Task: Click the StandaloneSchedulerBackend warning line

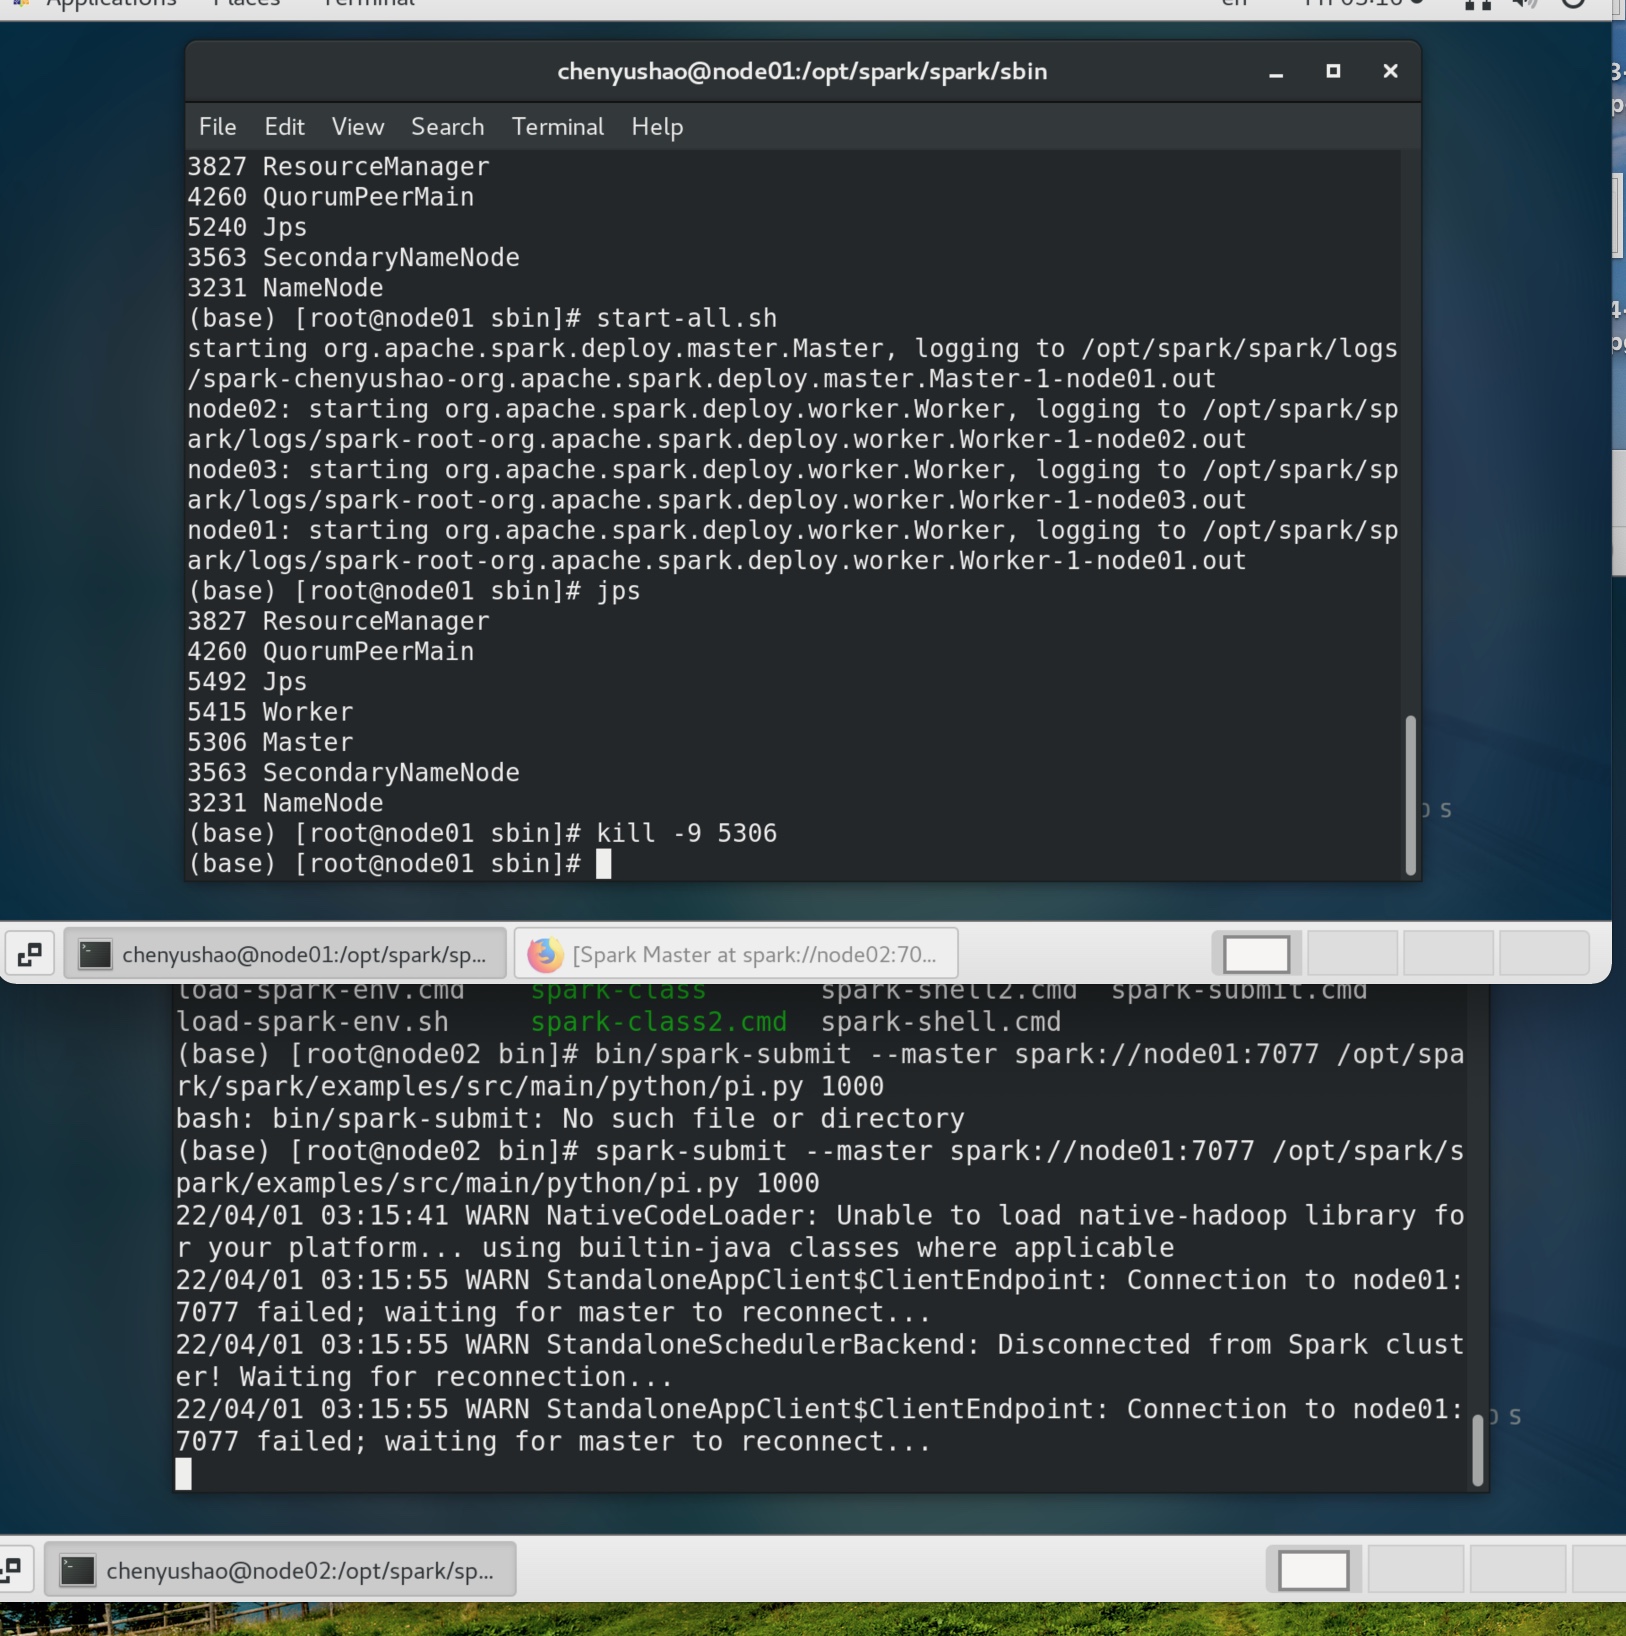Action: 820,1360
